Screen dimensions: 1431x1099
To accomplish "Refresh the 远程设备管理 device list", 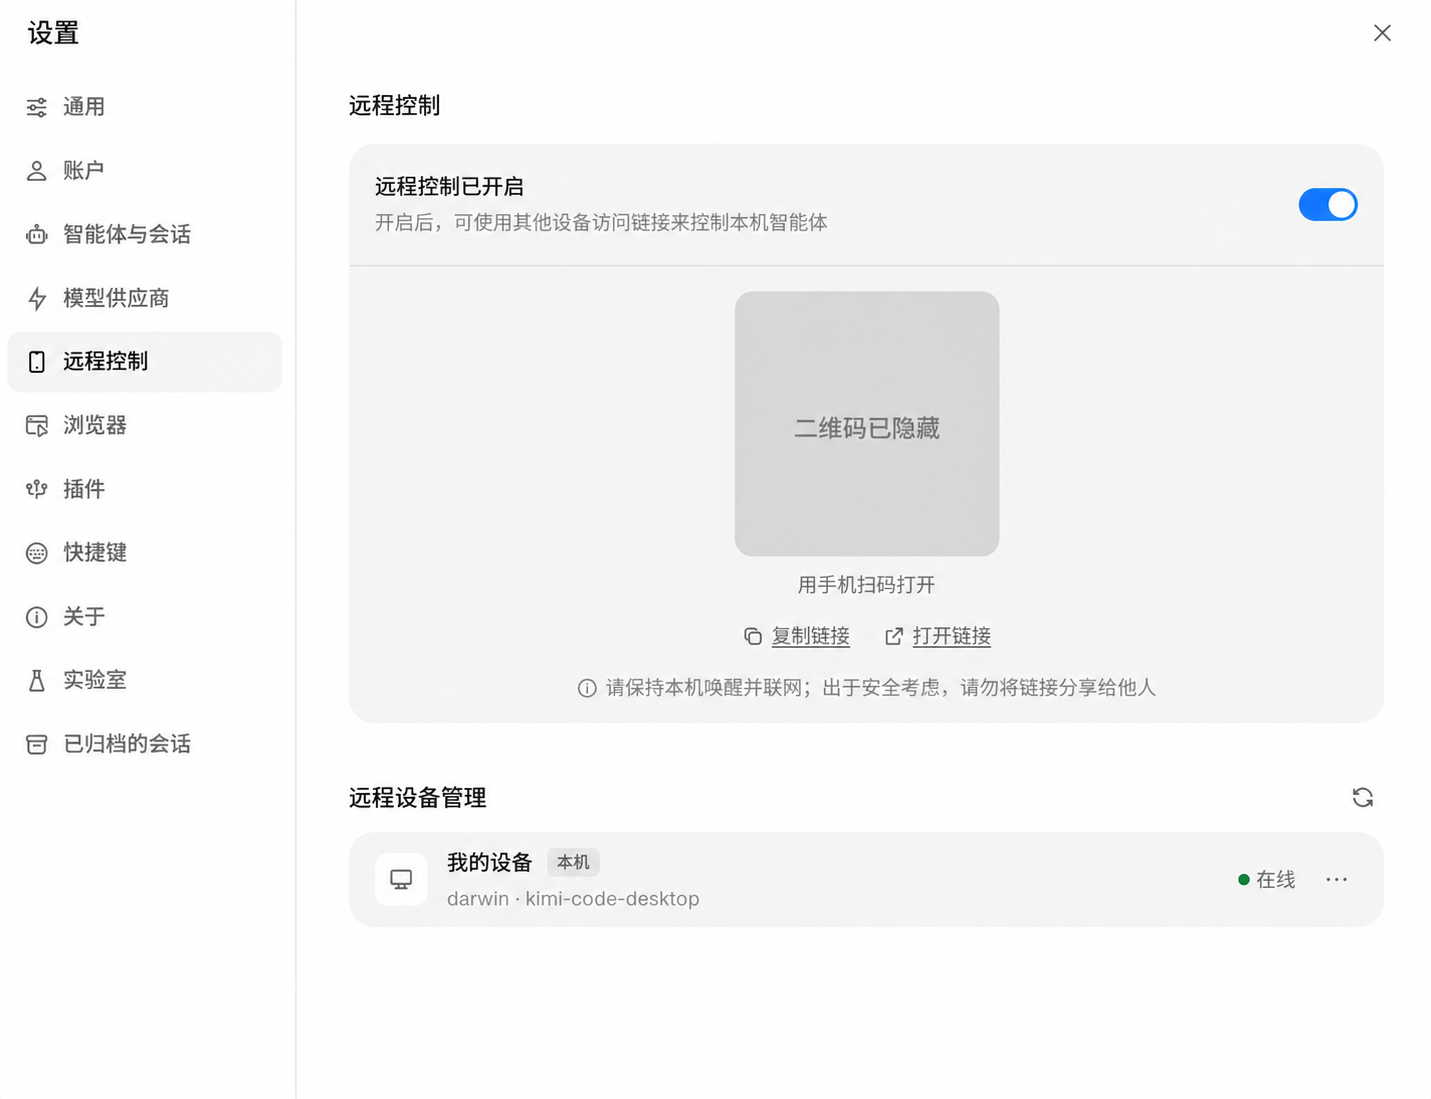I will click(1363, 797).
